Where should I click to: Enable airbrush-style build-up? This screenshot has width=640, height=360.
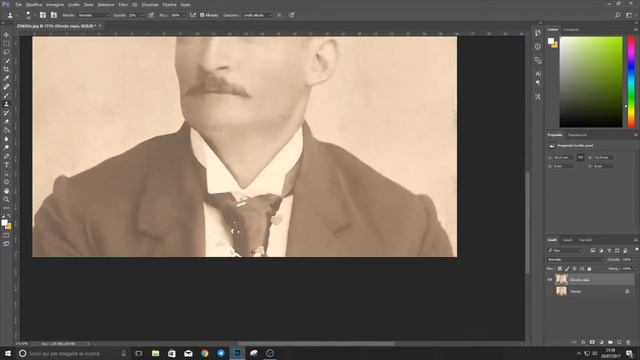coord(193,15)
